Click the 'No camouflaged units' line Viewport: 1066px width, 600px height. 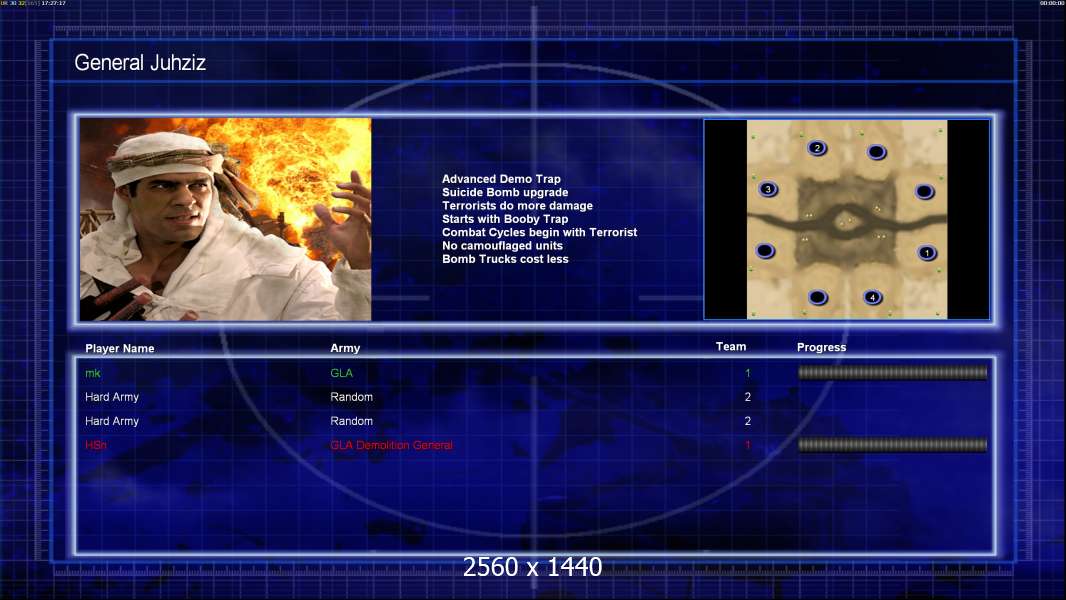(502, 245)
